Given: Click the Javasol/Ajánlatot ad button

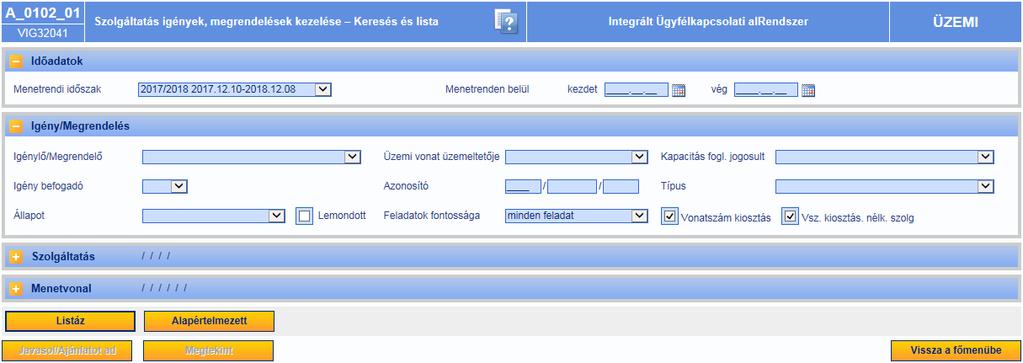Looking at the screenshot, I should [68, 351].
